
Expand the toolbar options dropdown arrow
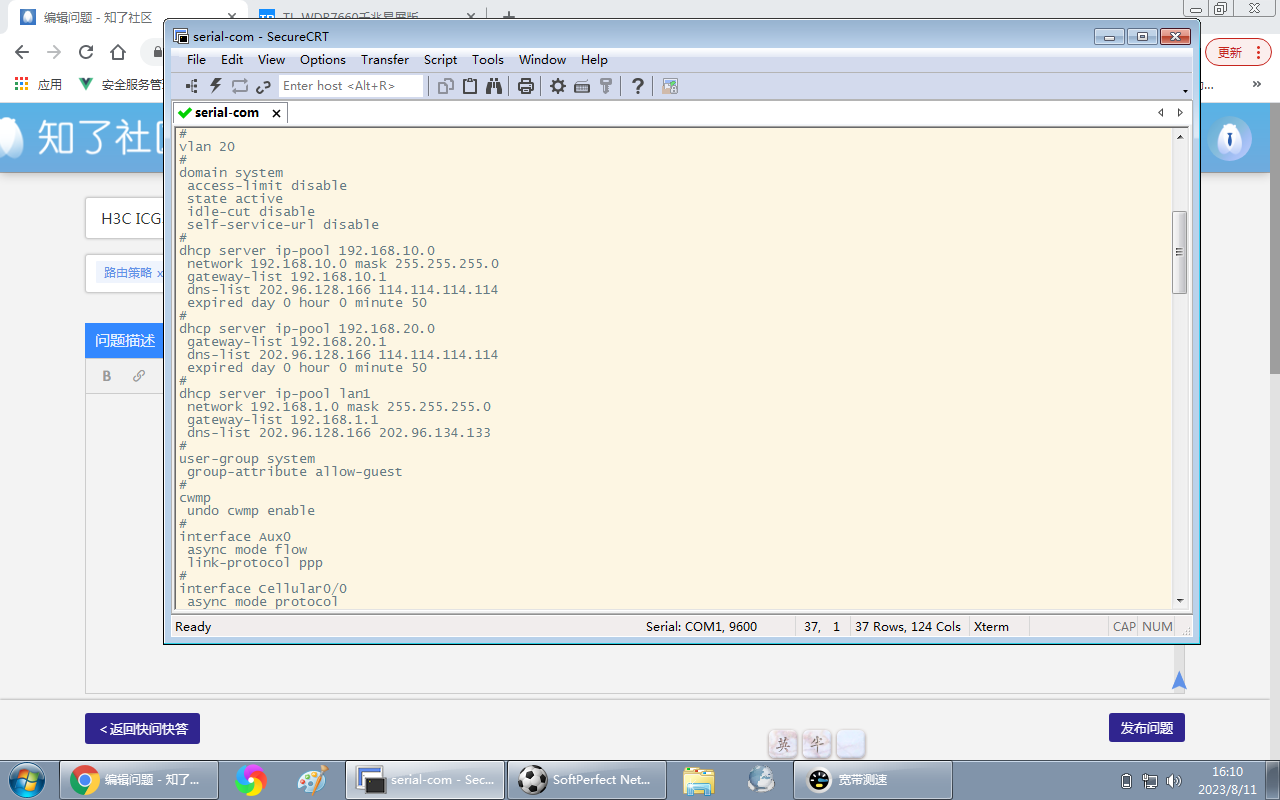[1186, 90]
